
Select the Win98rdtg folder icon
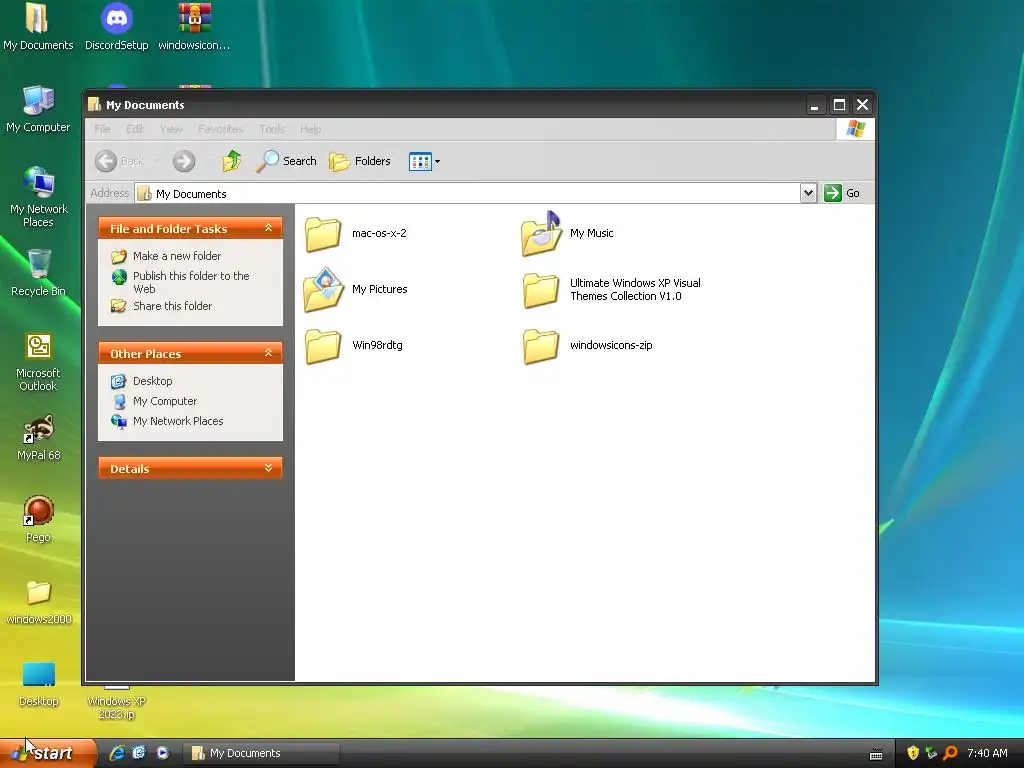click(x=323, y=345)
